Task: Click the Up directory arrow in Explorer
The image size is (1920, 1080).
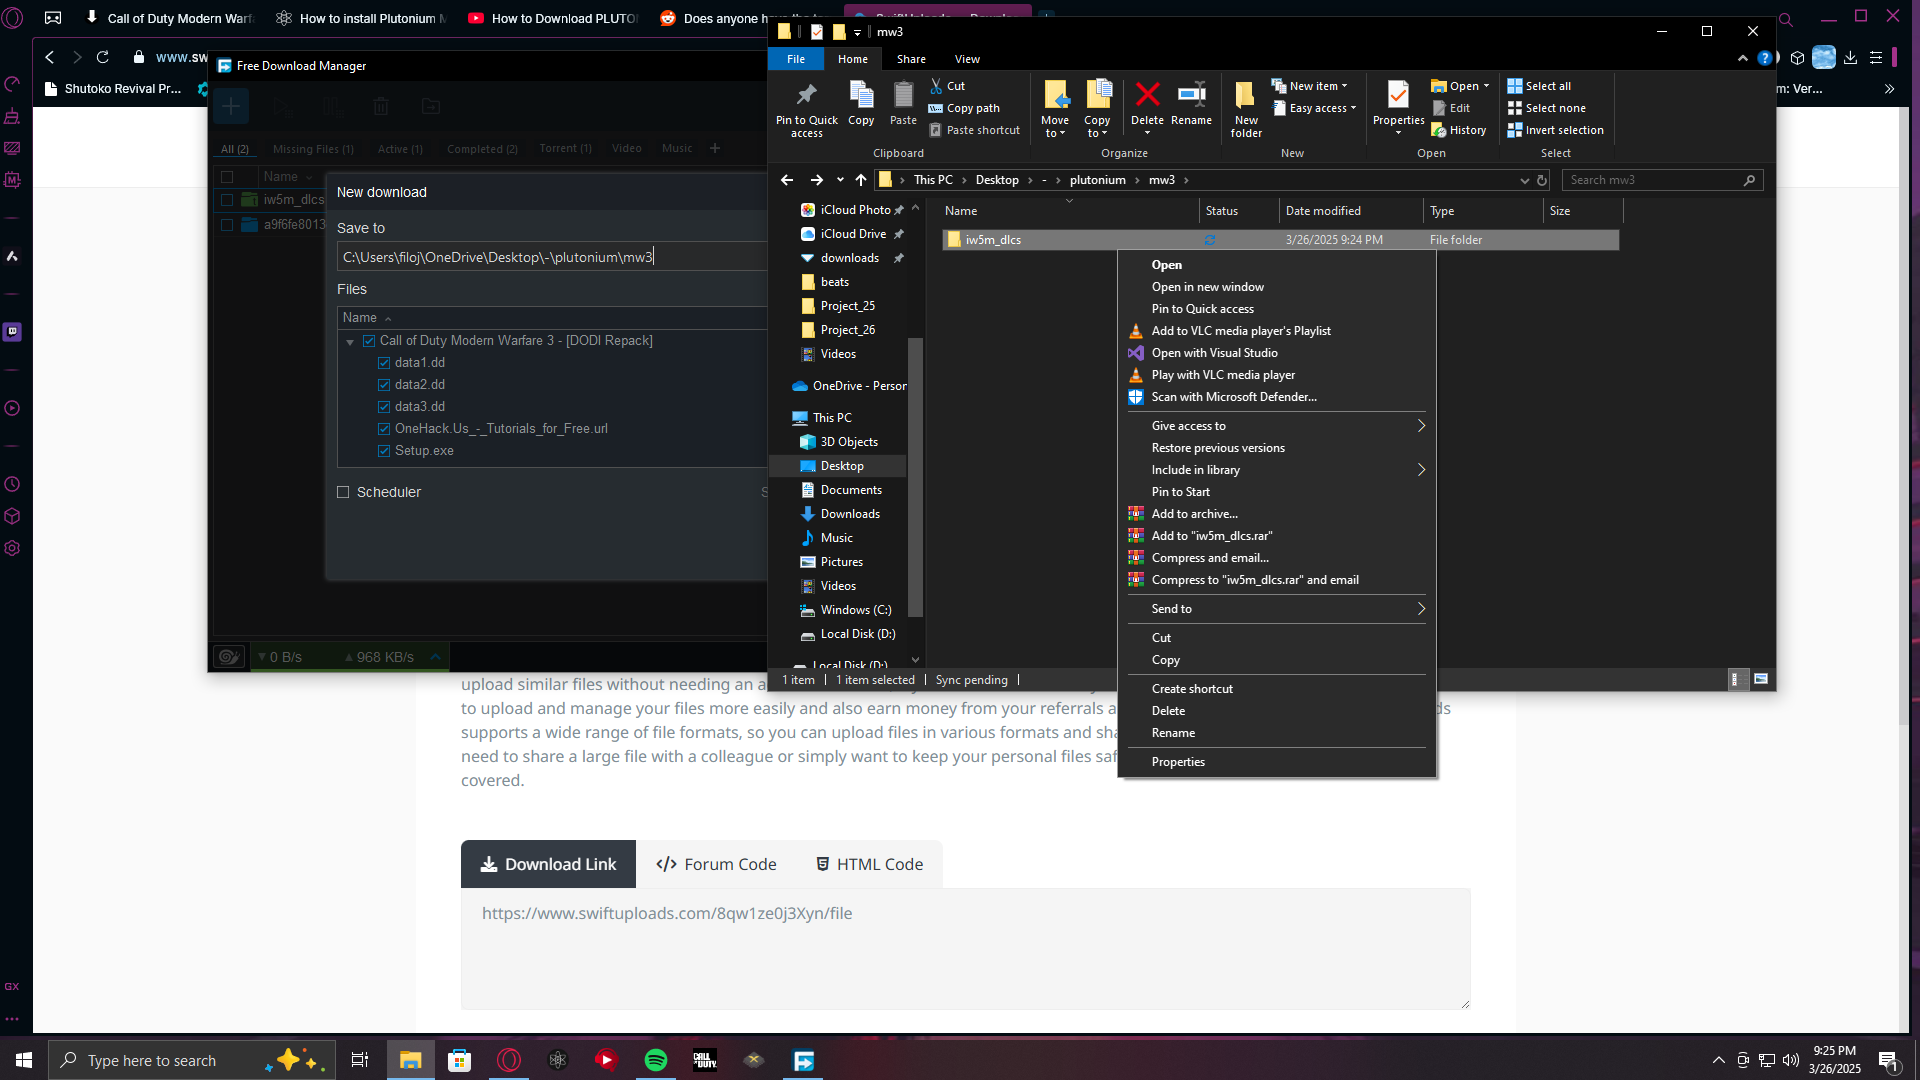Action: click(861, 180)
